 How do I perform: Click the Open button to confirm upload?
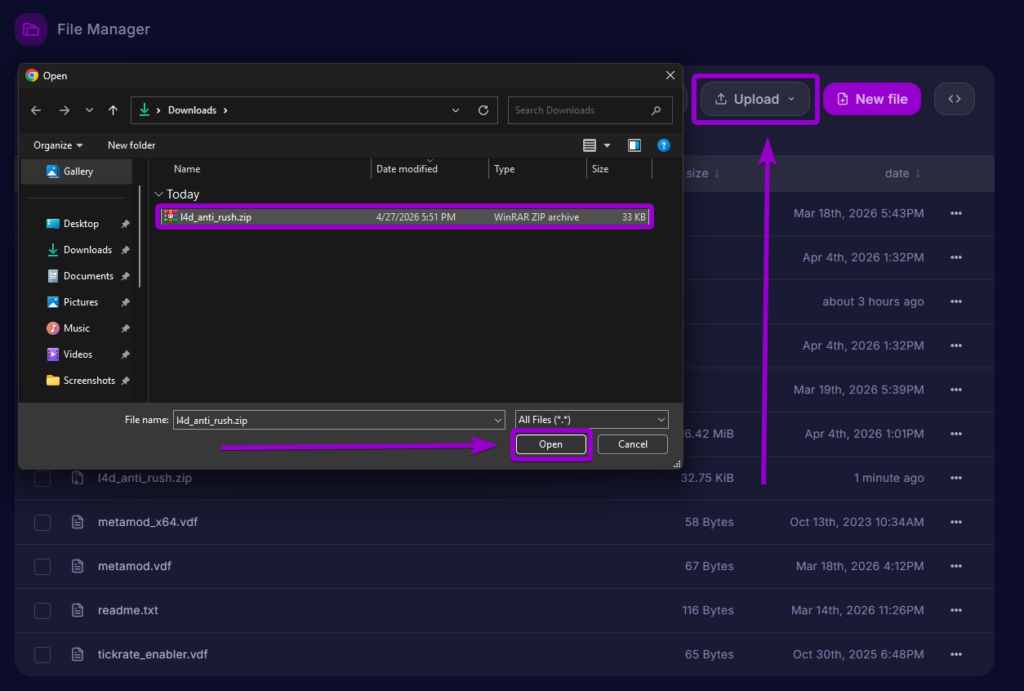point(551,443)
